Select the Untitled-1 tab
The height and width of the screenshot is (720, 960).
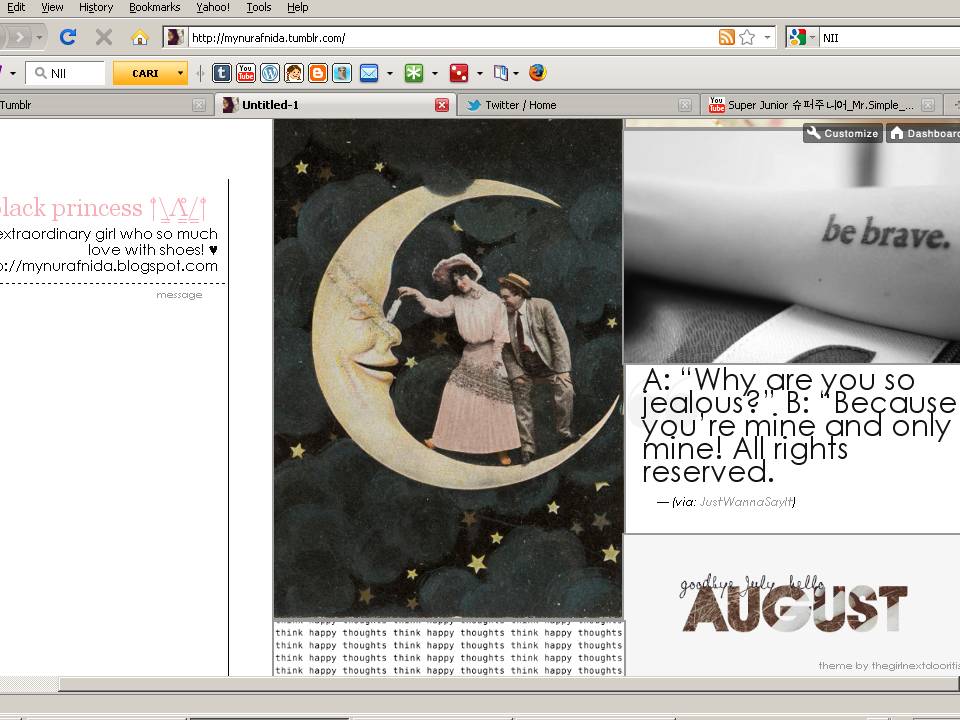pyautogui.click(x=334, y=105)
